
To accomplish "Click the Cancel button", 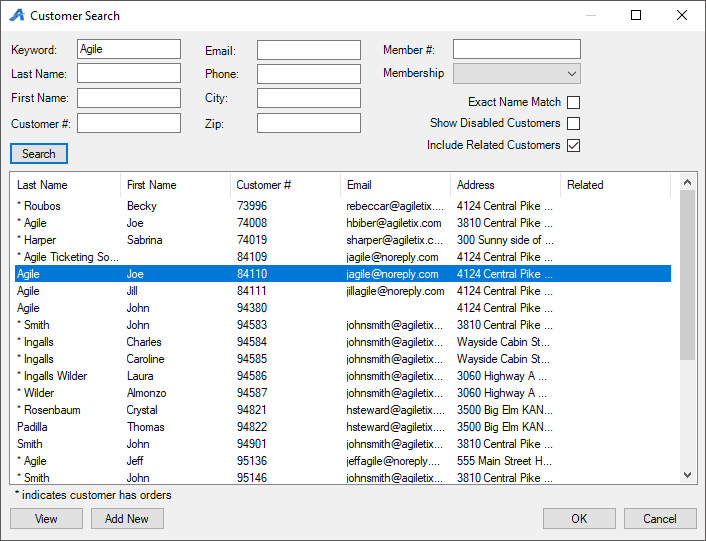I will click(x=660, y=518).
